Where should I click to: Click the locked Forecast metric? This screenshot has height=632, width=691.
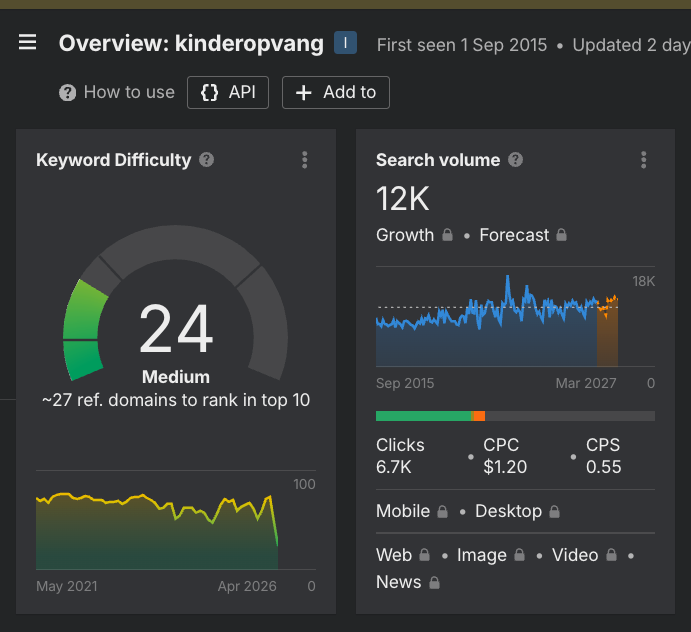click(514, 235)
